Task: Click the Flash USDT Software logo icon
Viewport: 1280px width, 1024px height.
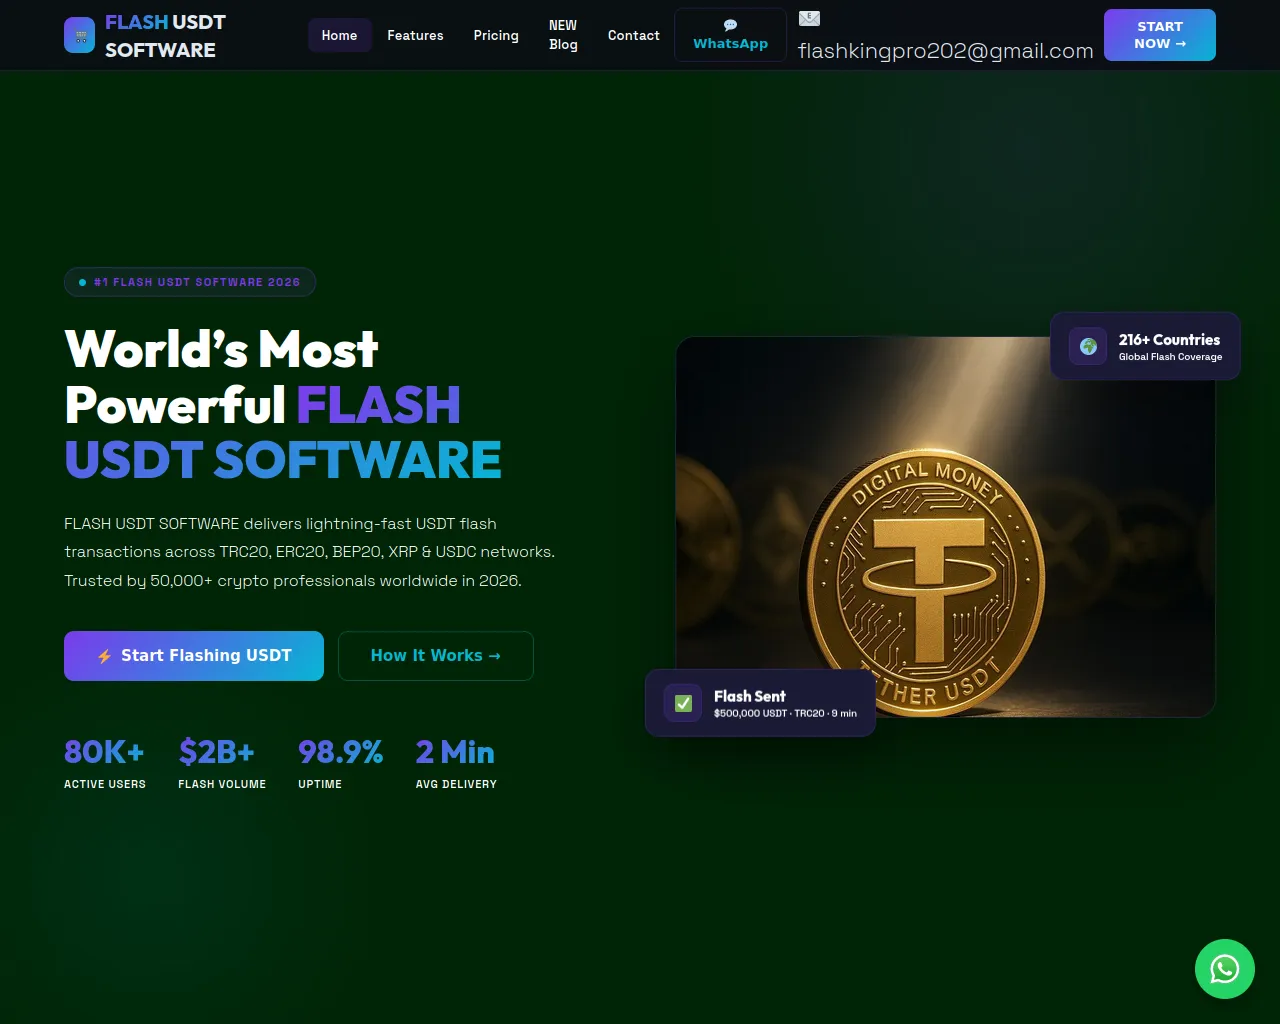Action: pos(79,35)
